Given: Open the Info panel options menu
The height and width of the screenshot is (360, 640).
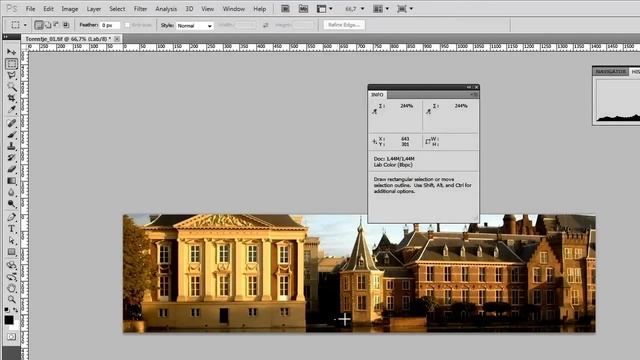Looking at the screenshot, I should [x=474, y=95].
